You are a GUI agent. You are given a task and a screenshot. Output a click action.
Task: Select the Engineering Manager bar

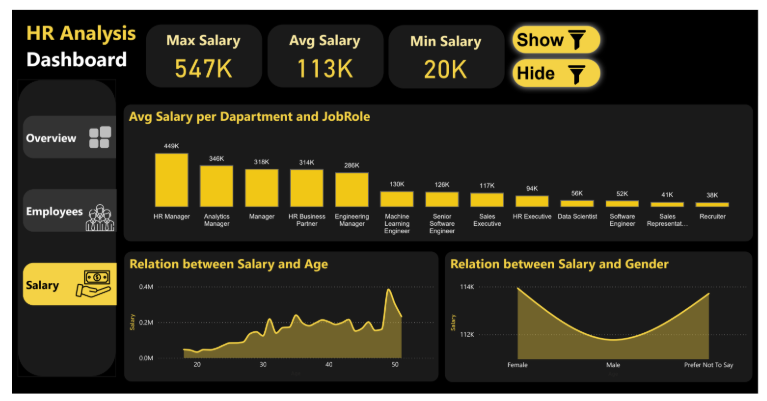351,190
